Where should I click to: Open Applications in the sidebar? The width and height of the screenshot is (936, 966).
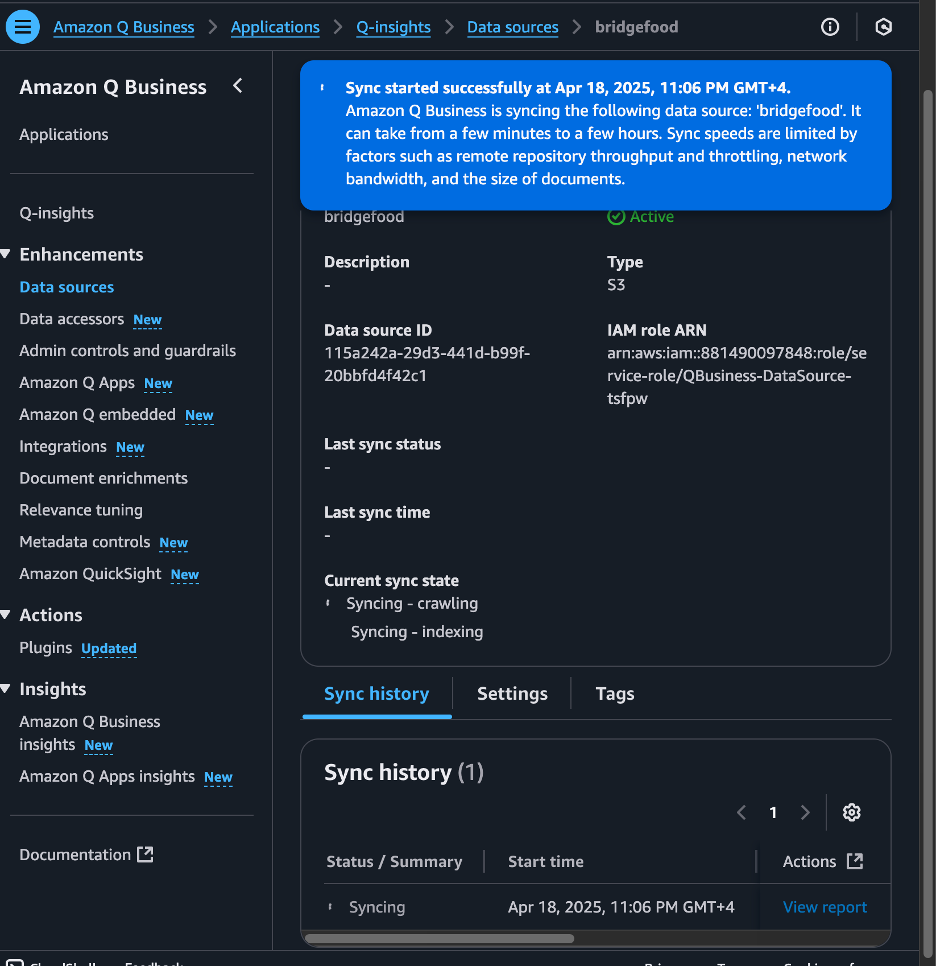(64, 135)
